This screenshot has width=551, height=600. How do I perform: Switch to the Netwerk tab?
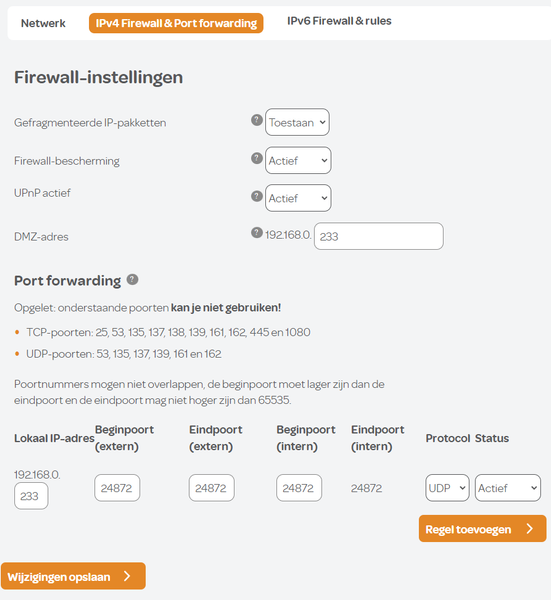click(x=43, y=23)
